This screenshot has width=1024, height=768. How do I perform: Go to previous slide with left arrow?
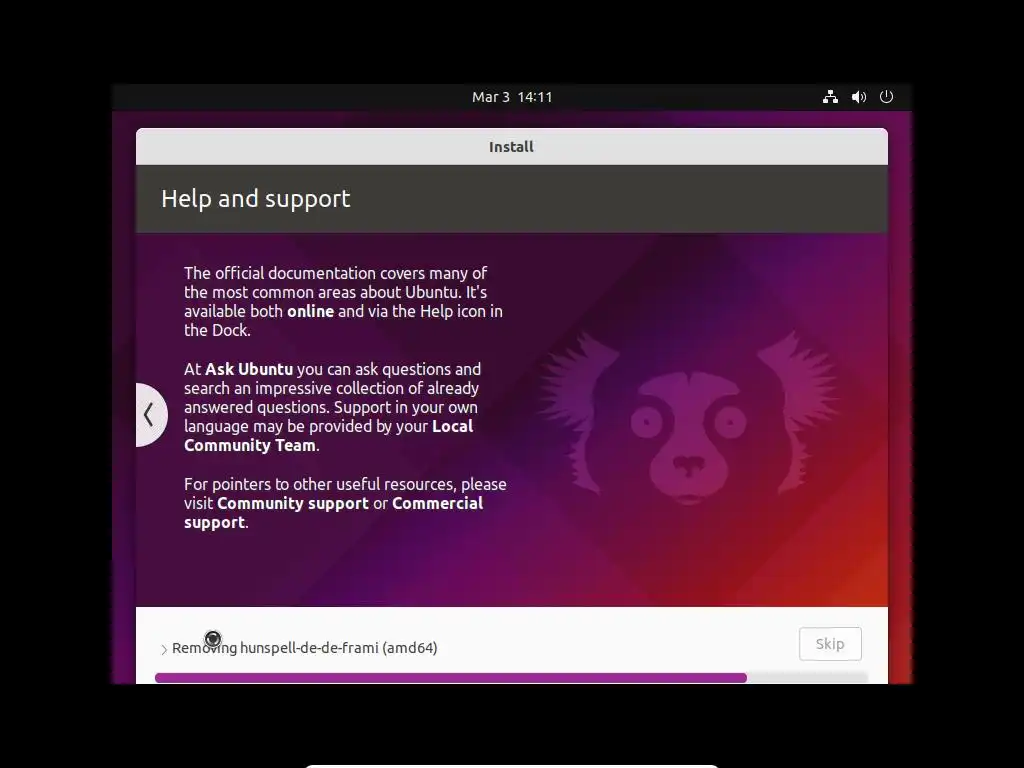151,415
